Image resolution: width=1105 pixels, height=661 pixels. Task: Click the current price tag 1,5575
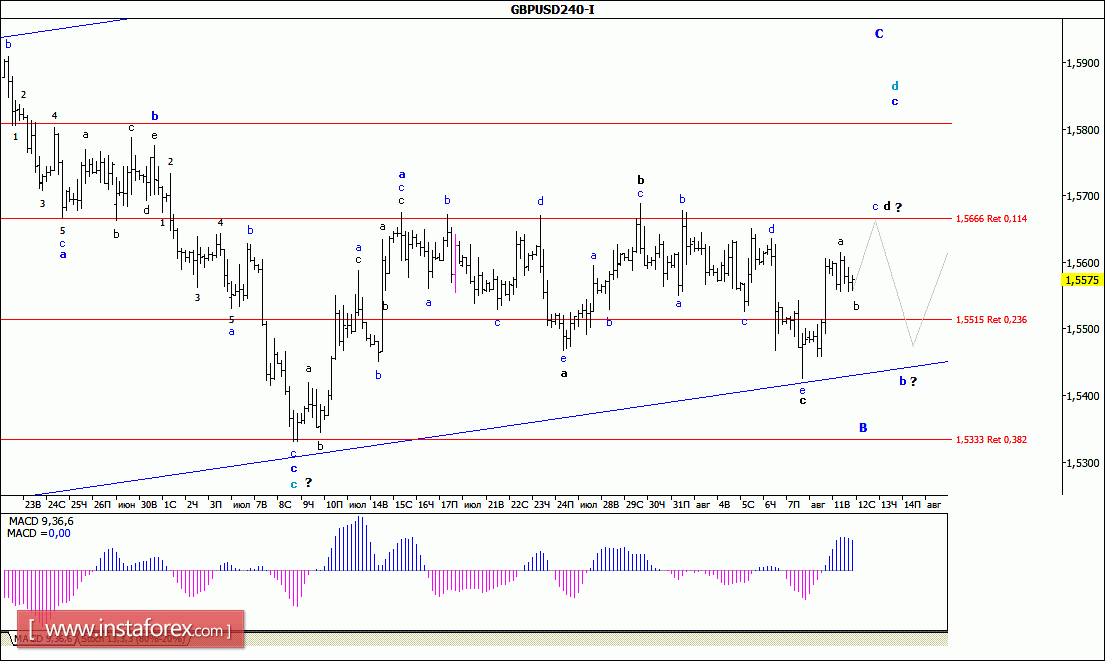pyautogui.click(x=1082, y=280)
